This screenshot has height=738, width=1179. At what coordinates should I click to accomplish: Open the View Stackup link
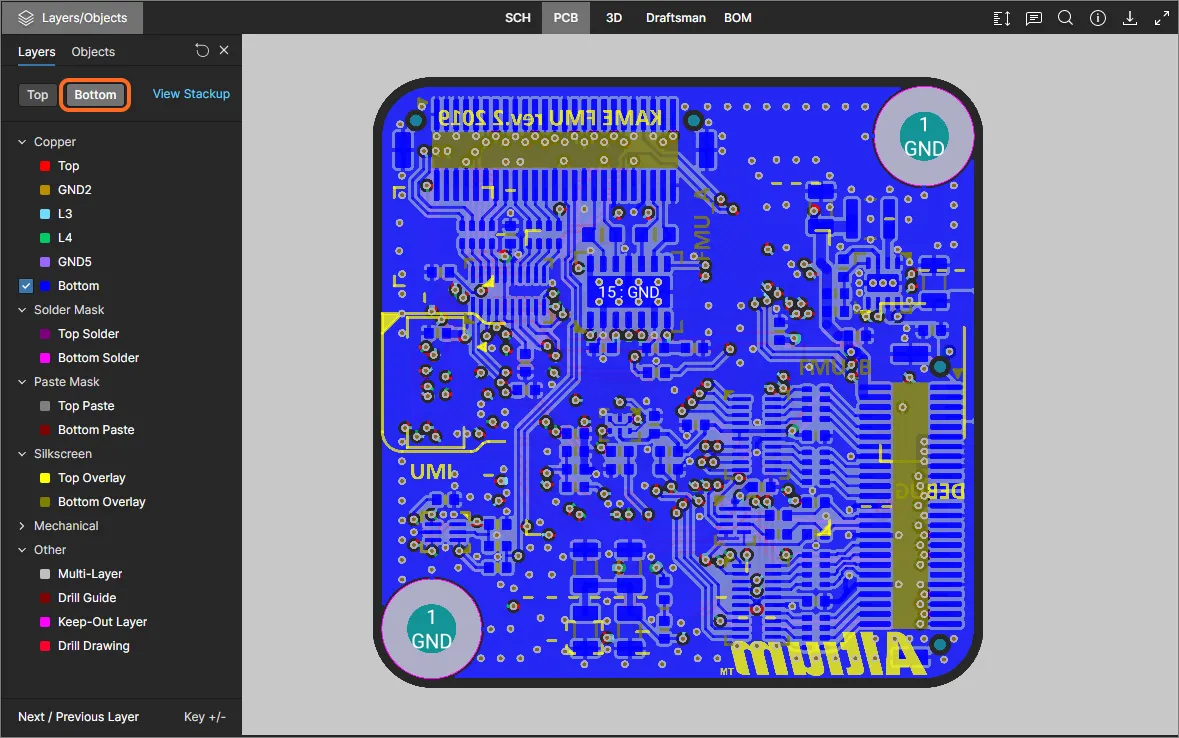coord(191,94)
